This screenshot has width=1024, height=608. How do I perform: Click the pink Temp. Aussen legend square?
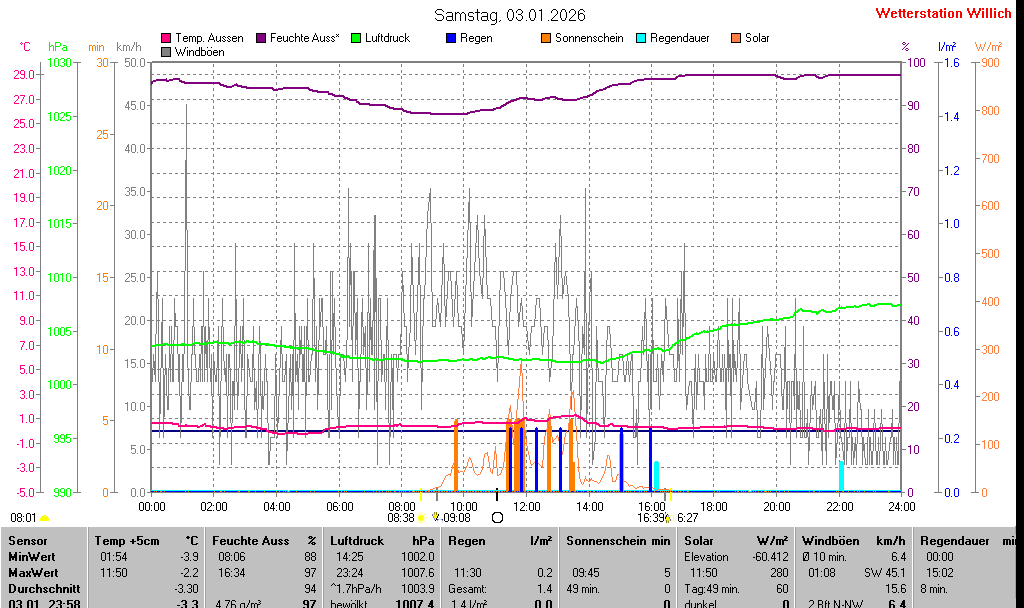[166, 38]
